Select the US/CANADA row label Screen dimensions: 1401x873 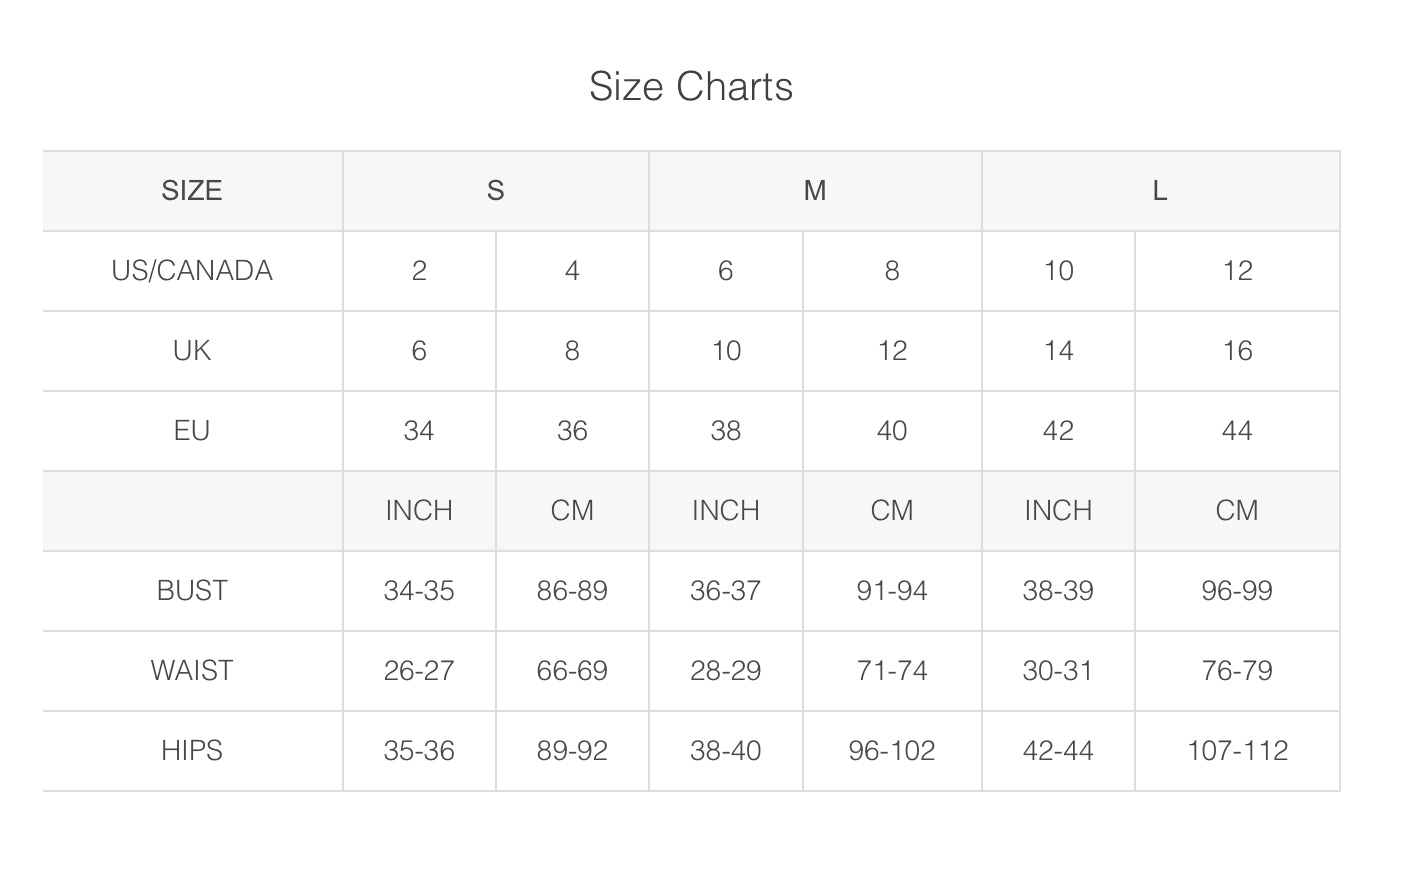(192, 270)
